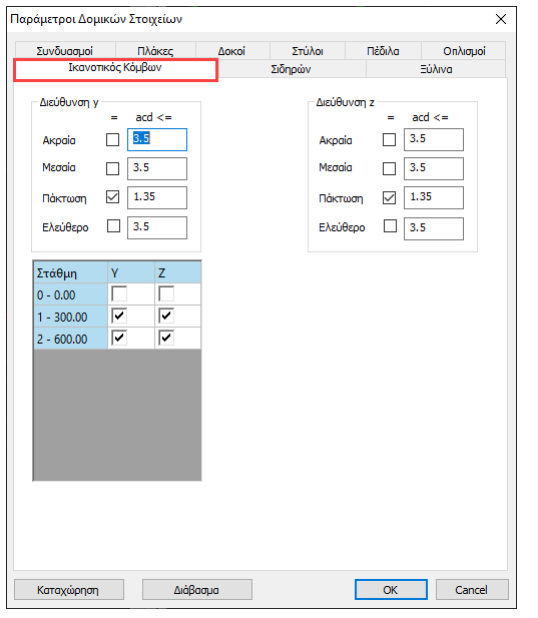Open the Πέδιλα tab
538x618 pixels.
[383, 51]
